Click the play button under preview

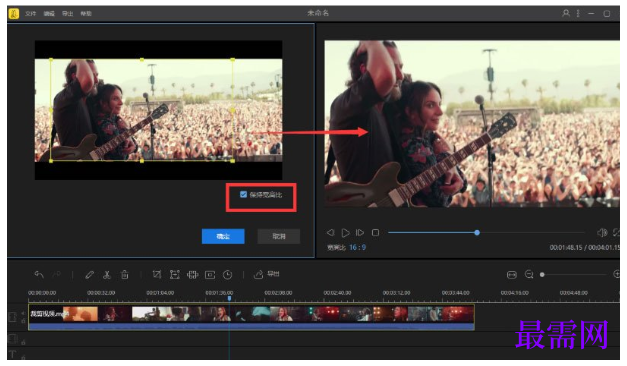(345, 232)
